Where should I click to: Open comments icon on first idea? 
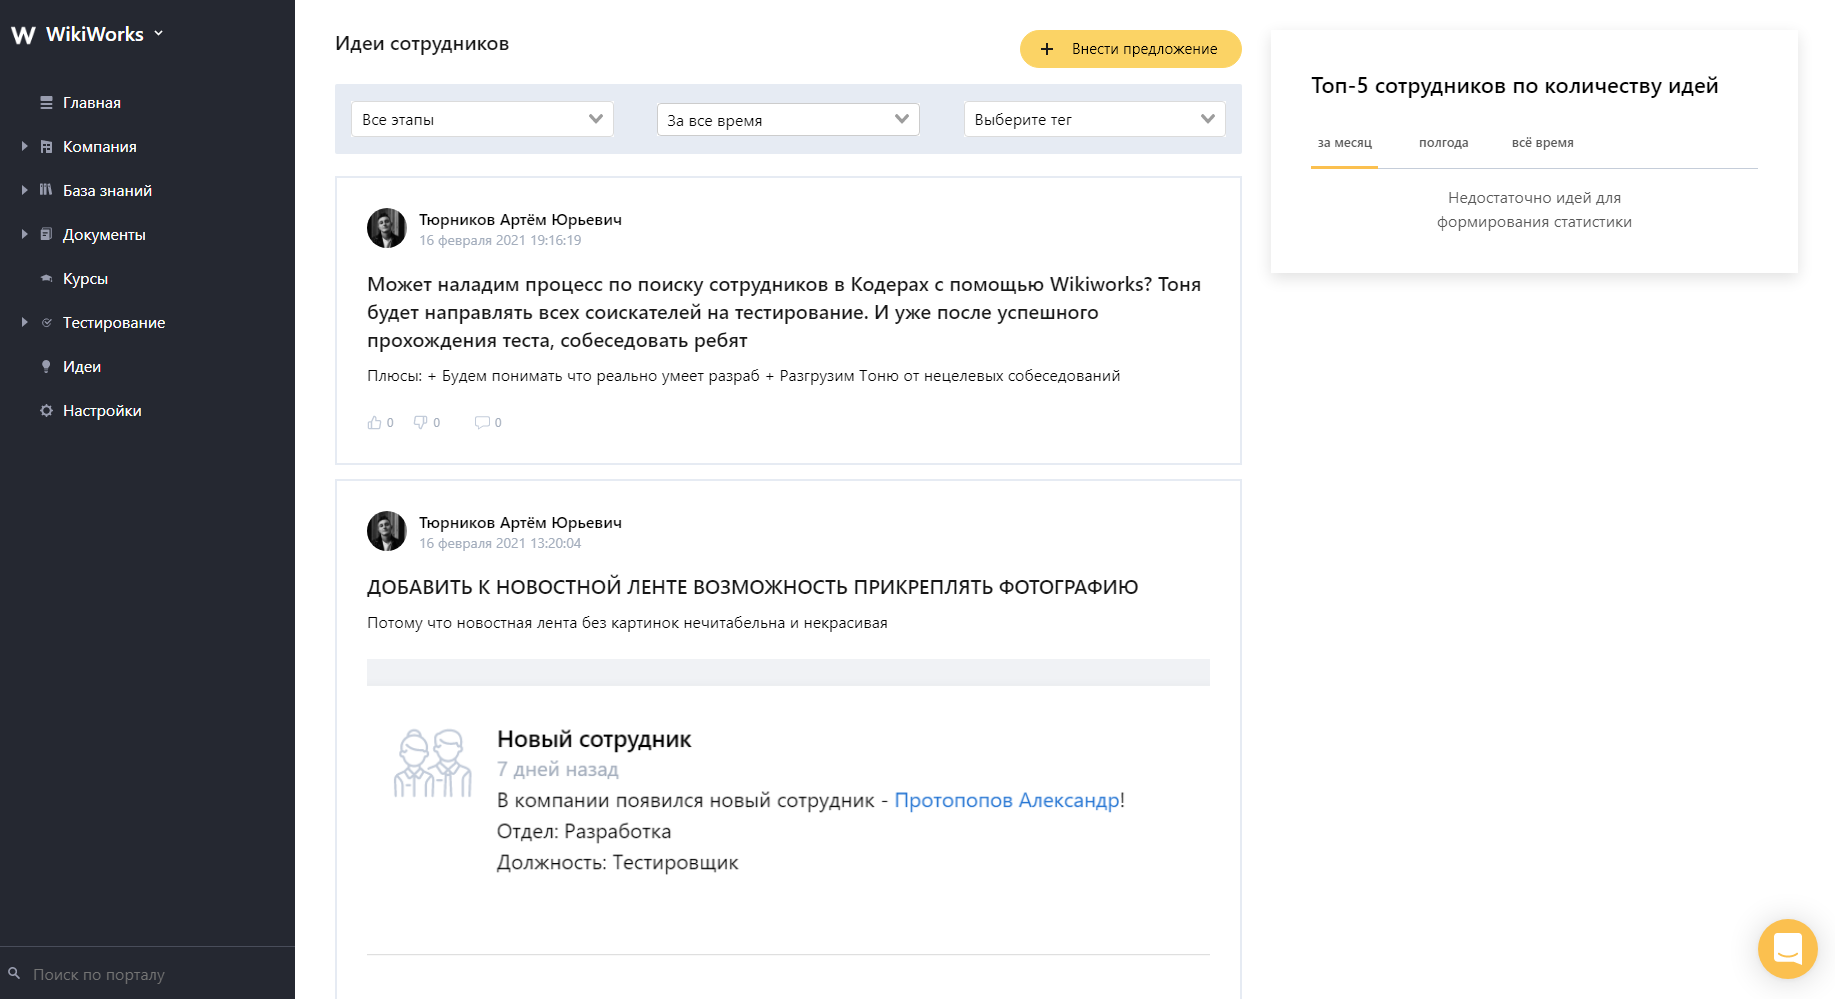(482, 423)
